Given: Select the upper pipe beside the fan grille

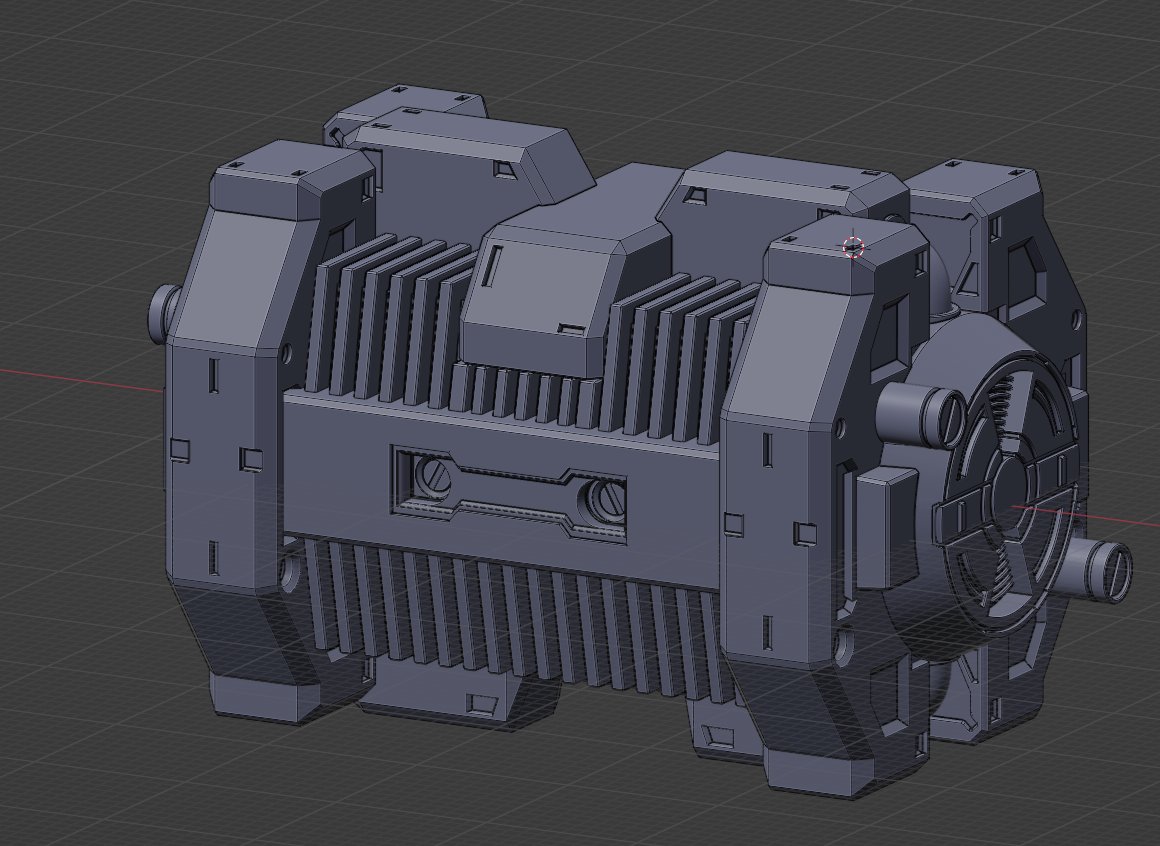Looking at the screenshot, I should pyautogui.click(x=922, y=415).
